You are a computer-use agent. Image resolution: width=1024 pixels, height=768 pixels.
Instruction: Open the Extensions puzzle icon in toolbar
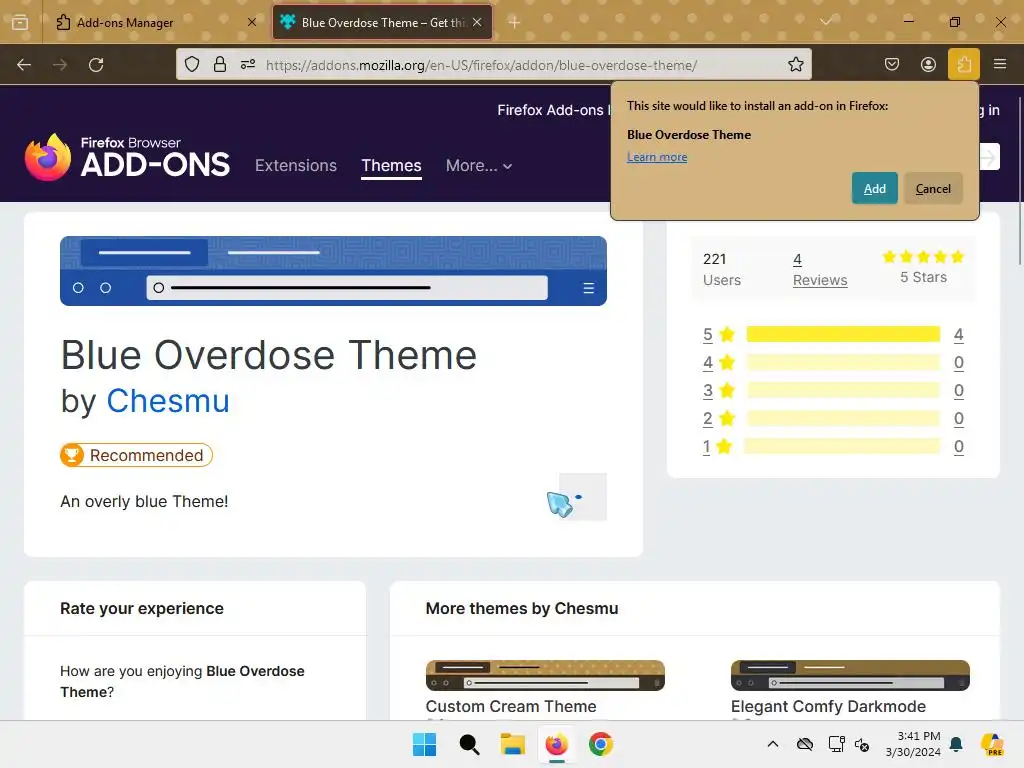(x=964, y=64)
